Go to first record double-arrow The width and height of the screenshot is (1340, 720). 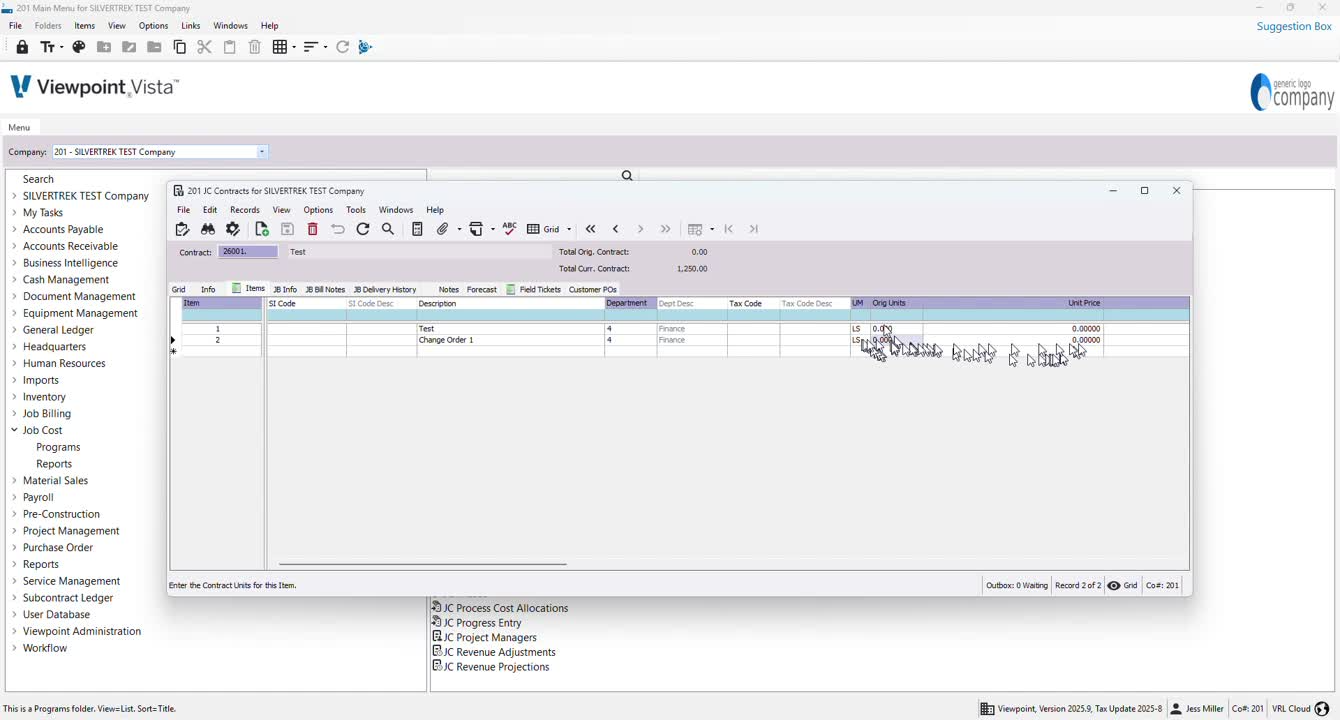click(x=591, y=229)
